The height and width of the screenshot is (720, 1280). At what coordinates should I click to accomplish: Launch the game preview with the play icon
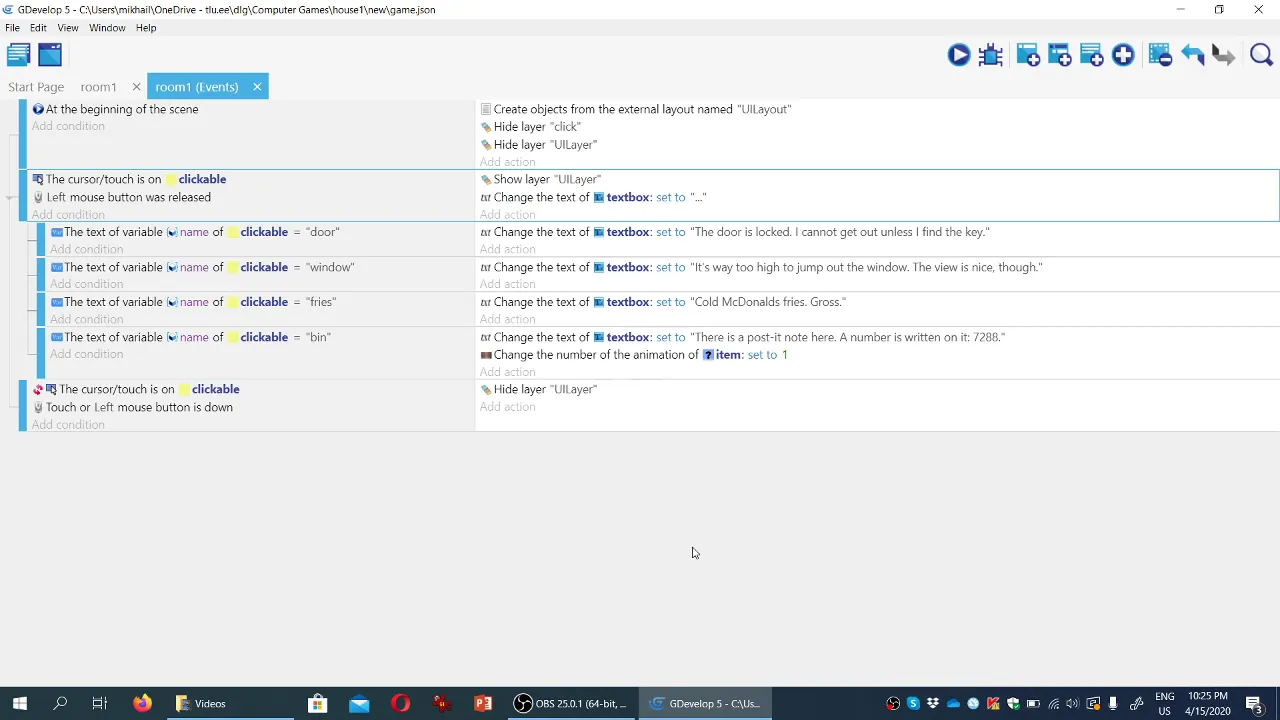(x=958, y=55)
